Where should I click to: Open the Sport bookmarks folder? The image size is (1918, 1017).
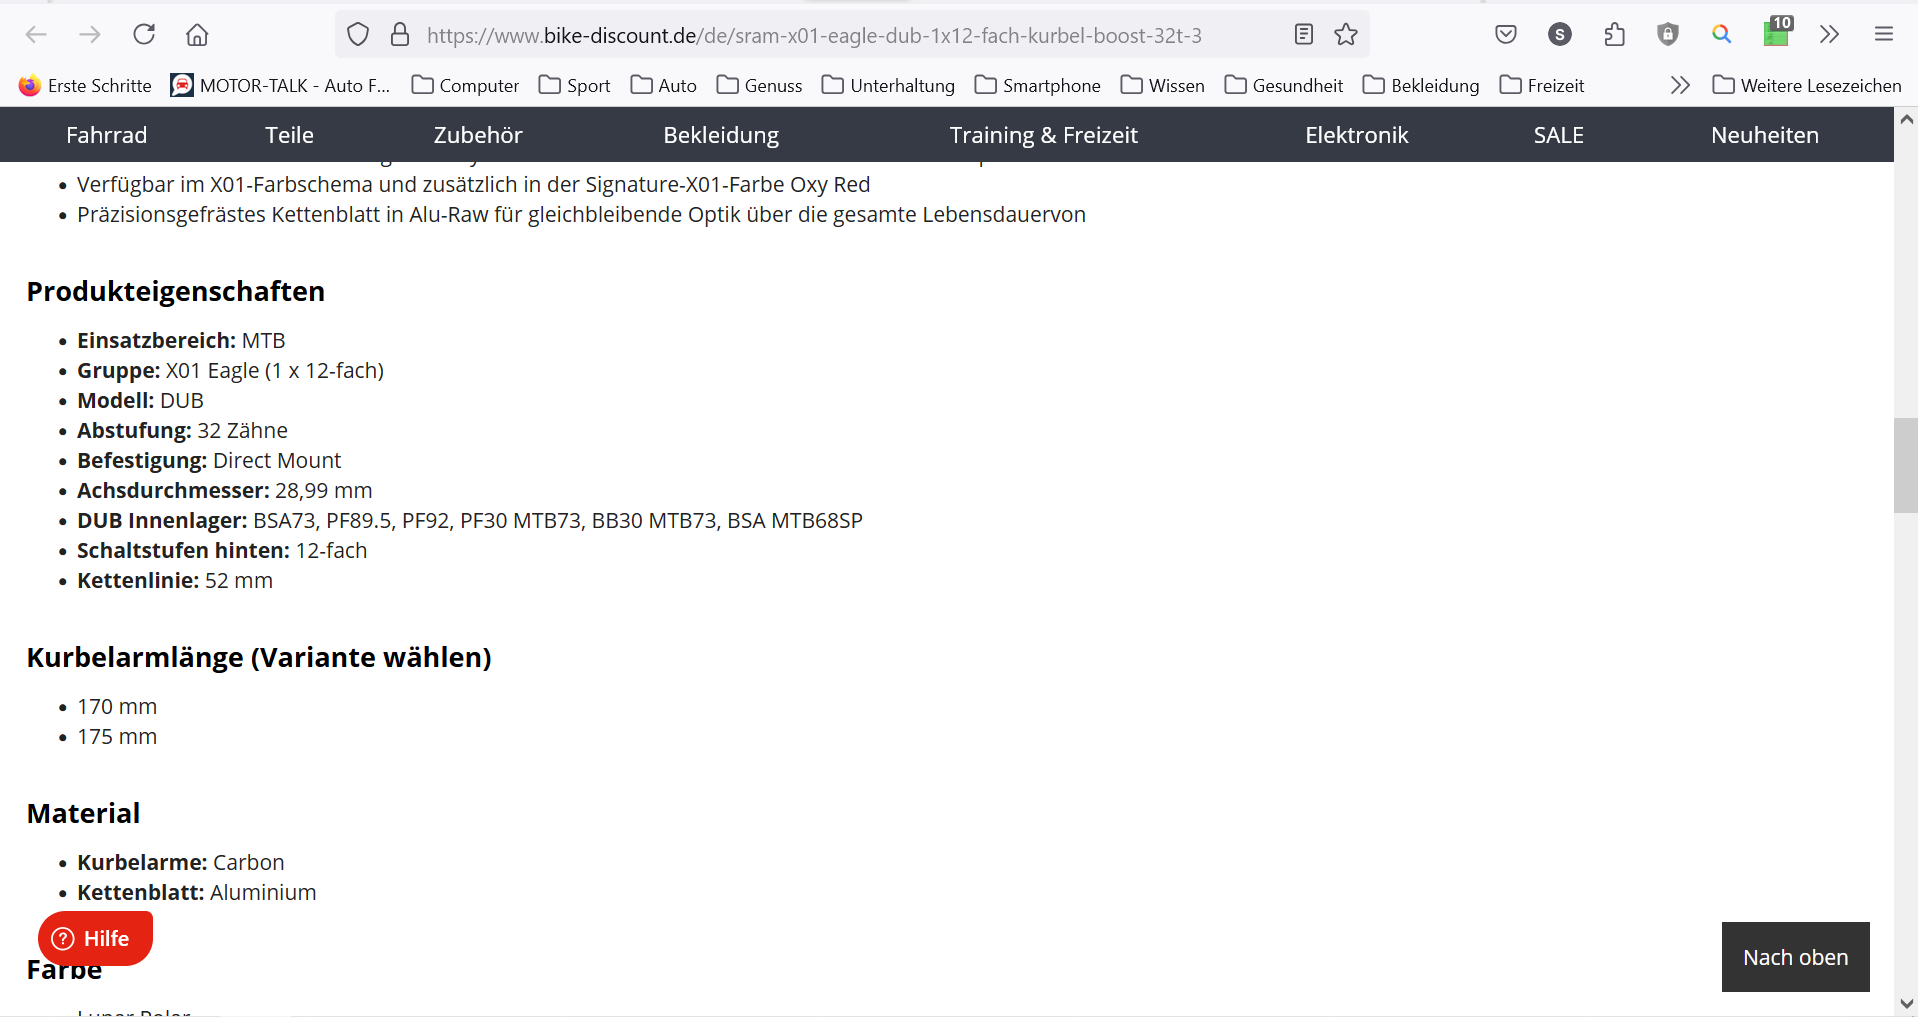(575, 86)
